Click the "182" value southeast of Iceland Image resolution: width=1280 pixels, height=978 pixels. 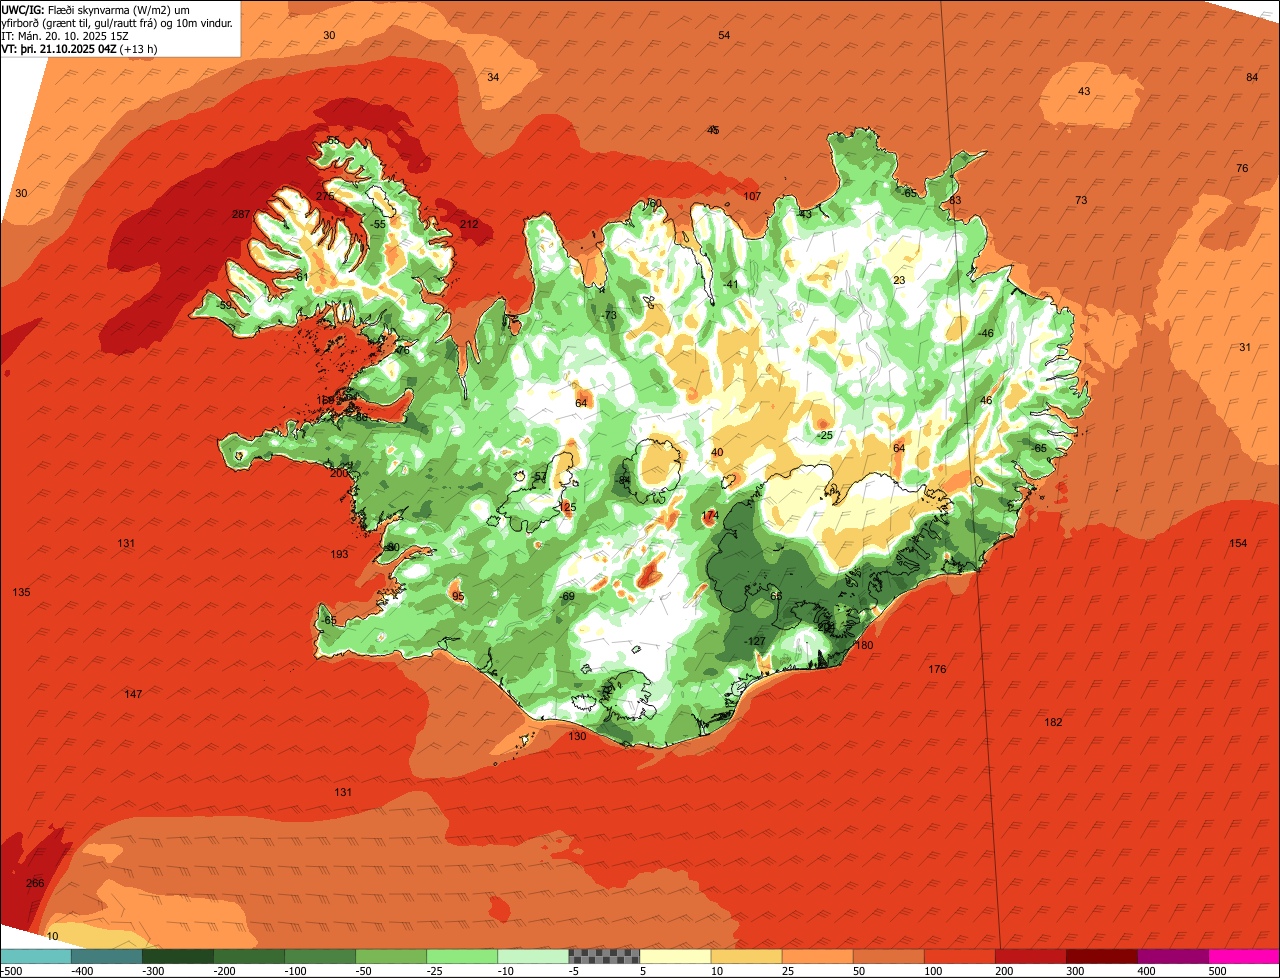click(1053, 722)
